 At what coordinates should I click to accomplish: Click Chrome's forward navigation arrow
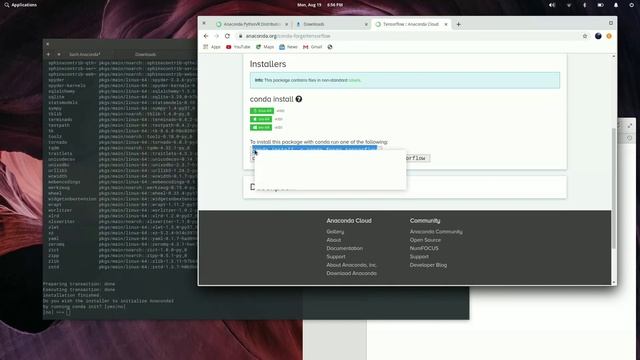point(216,36)
